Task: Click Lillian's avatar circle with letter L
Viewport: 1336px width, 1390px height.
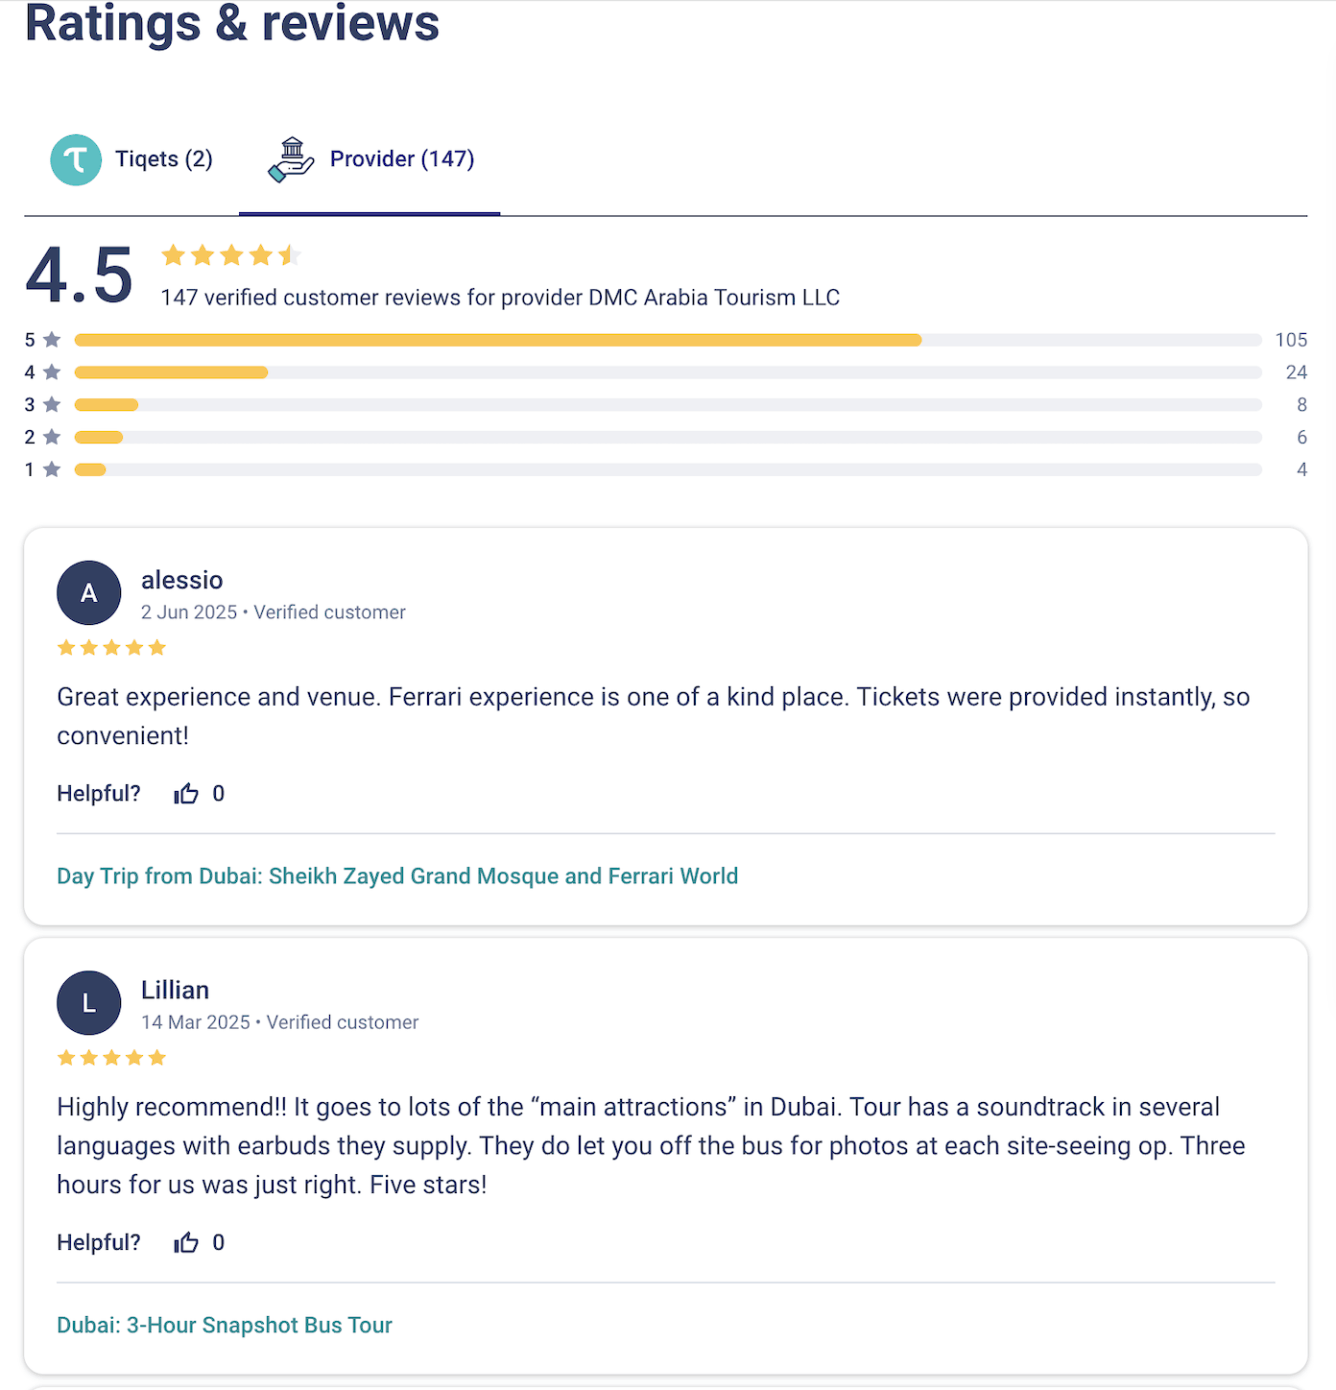Action: [89, 1003]
